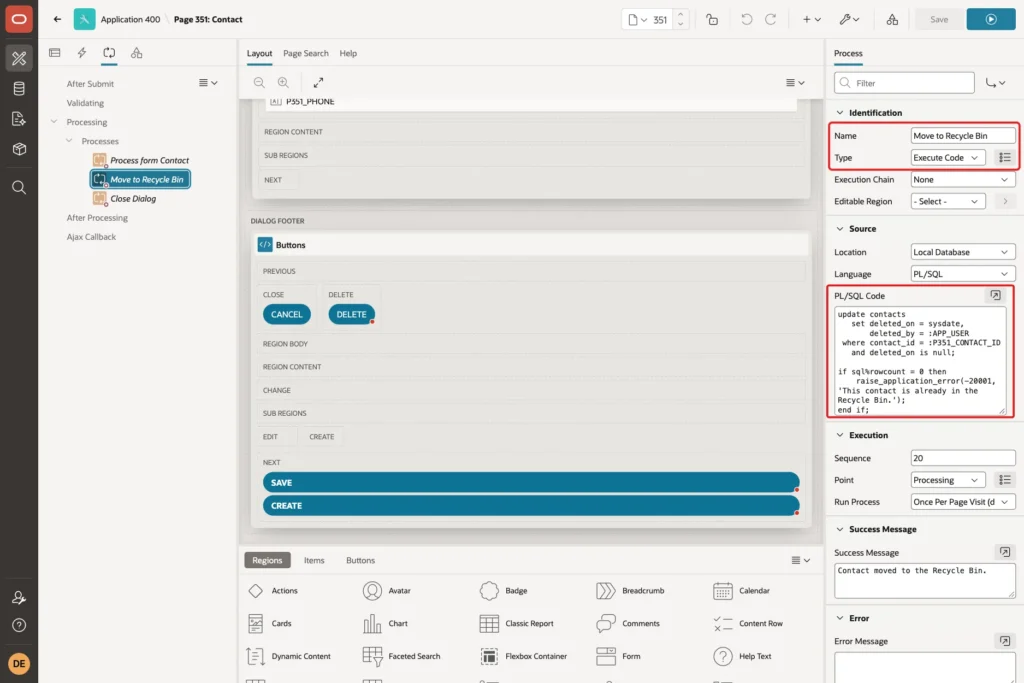
Task: Open the Shared Components toolbar icon
Action: coord(892,20)
